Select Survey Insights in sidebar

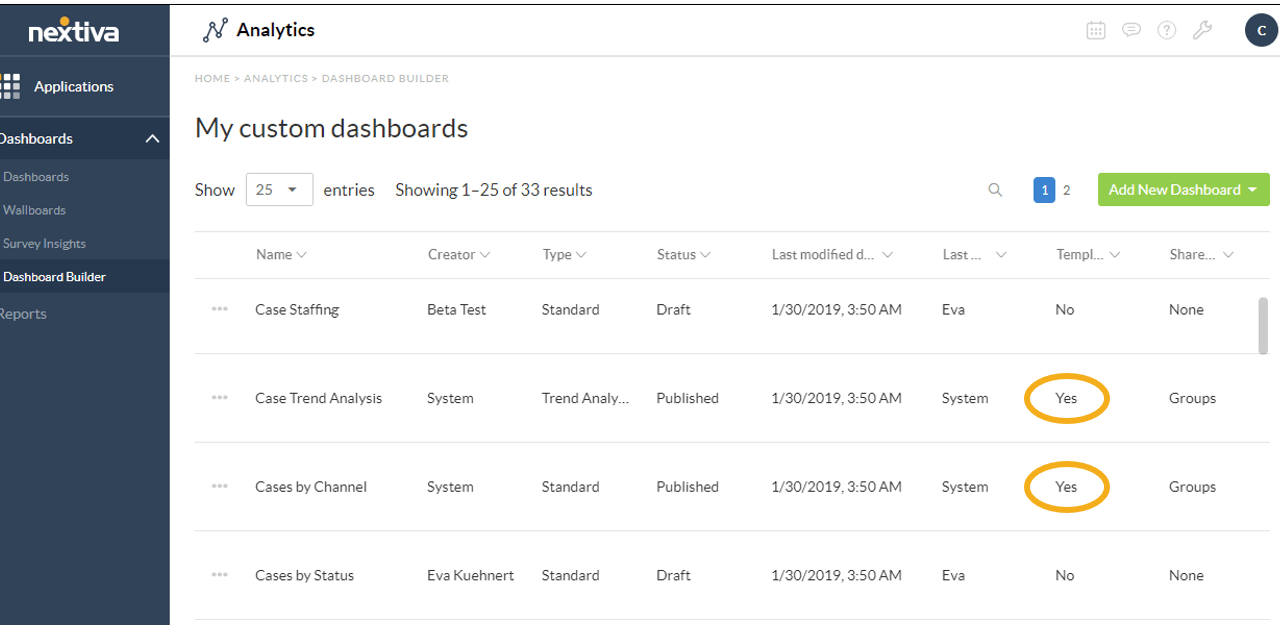point(45,243)
